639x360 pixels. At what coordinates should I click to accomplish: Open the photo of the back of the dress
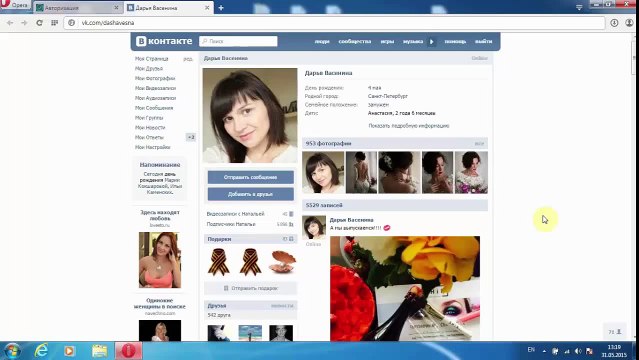pos(361,172)
